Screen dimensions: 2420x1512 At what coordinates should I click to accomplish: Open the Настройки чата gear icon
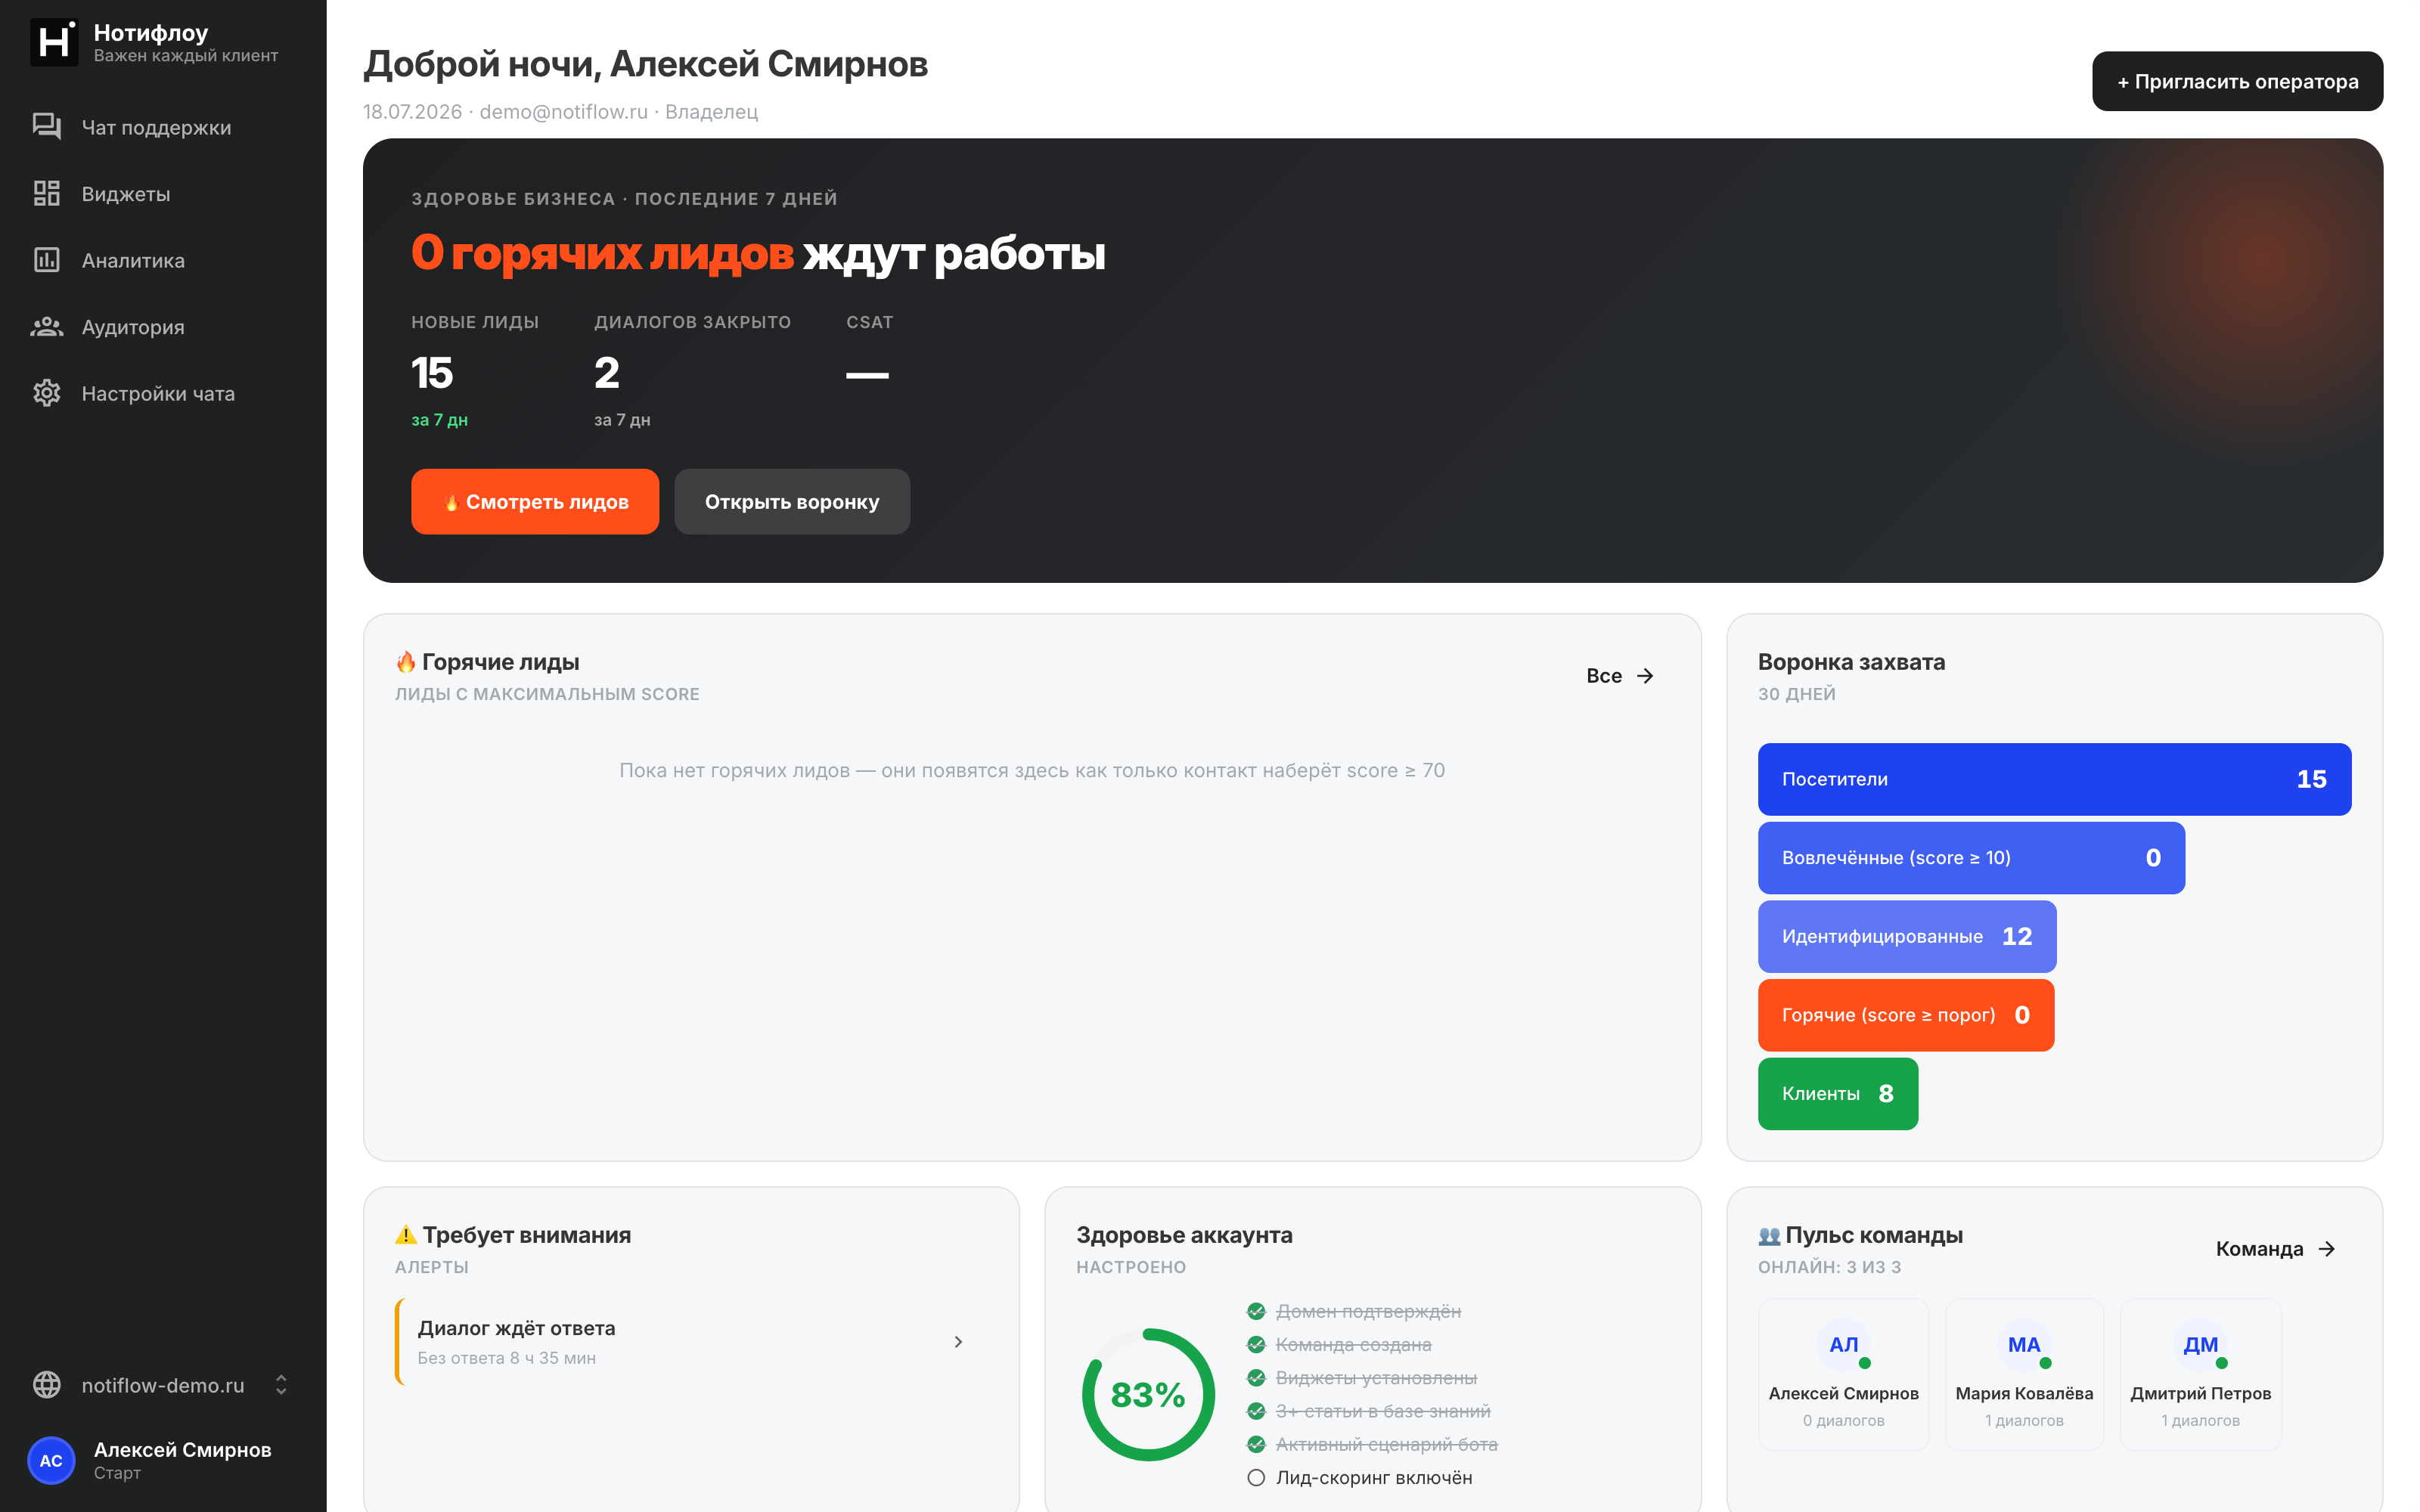(x=46, y=393)
